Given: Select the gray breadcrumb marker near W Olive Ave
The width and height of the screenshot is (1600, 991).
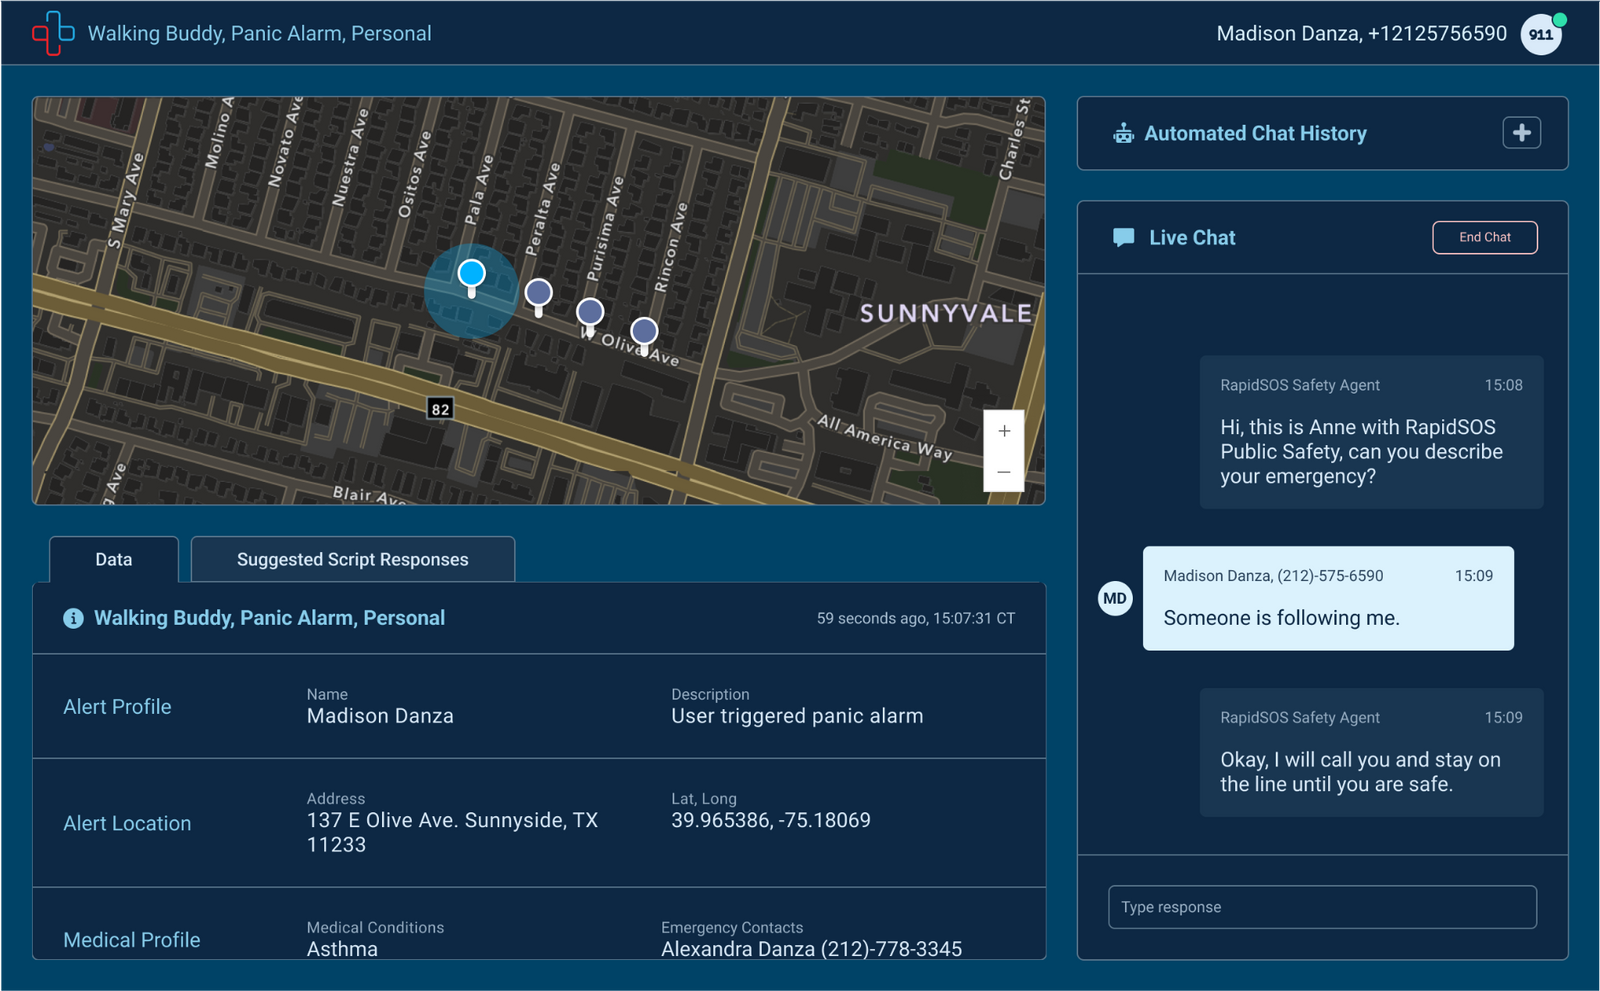Looking at the screenshot, I should tap(643, 330).
